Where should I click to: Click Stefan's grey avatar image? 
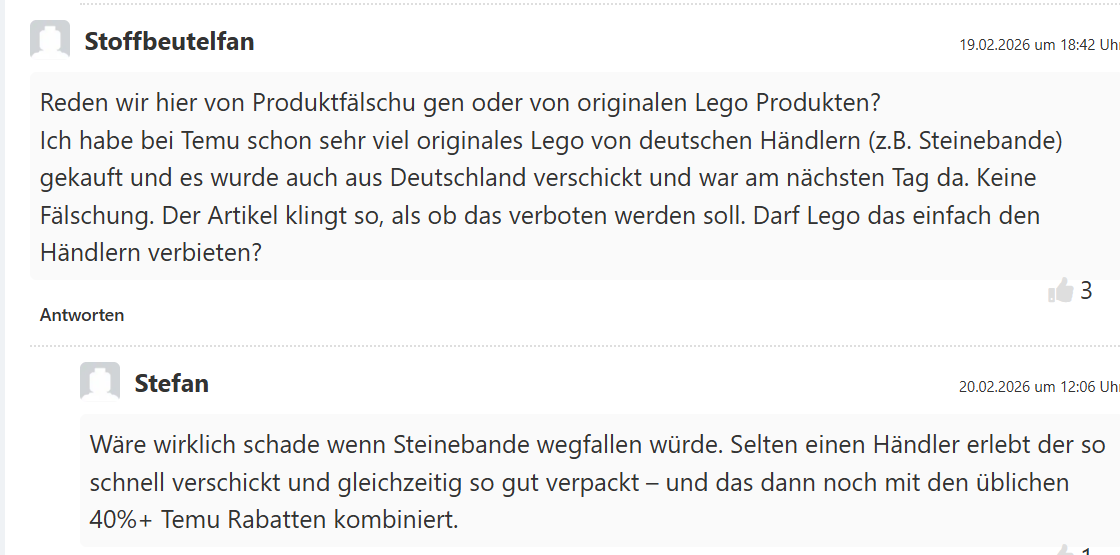tap(100, 383)
